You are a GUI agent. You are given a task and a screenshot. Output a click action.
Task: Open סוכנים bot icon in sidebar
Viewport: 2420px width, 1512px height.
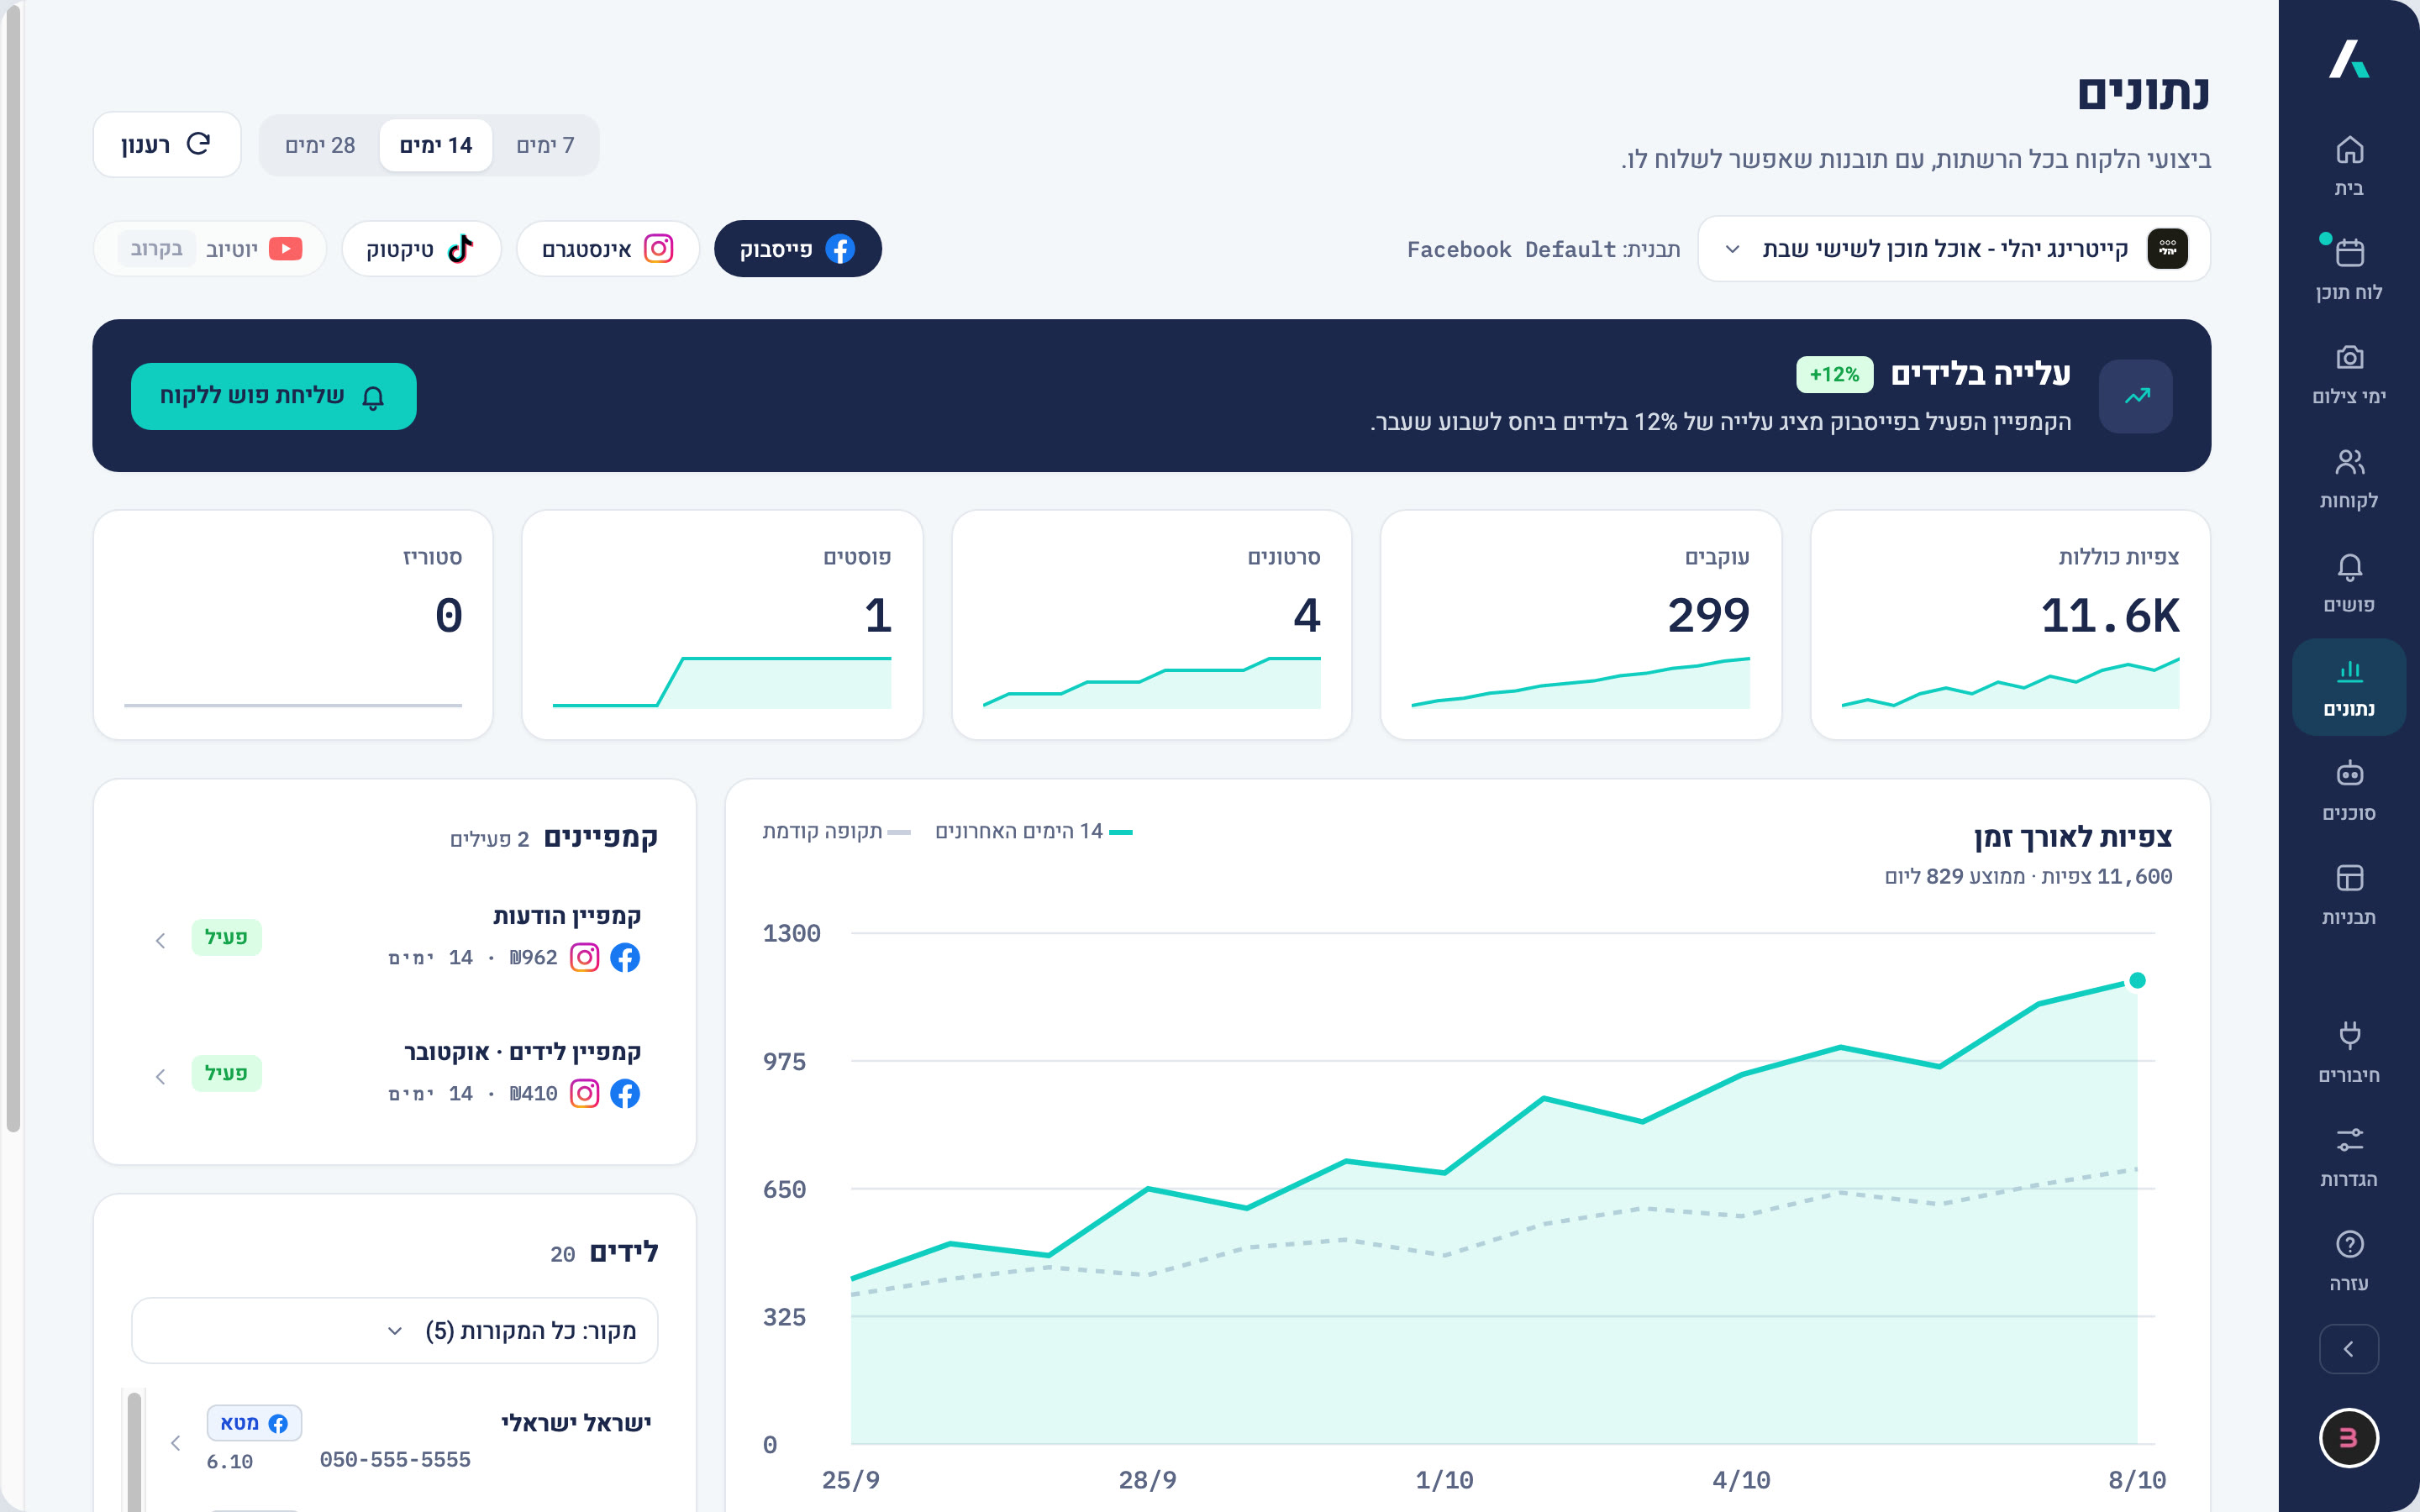point(2348,791)
